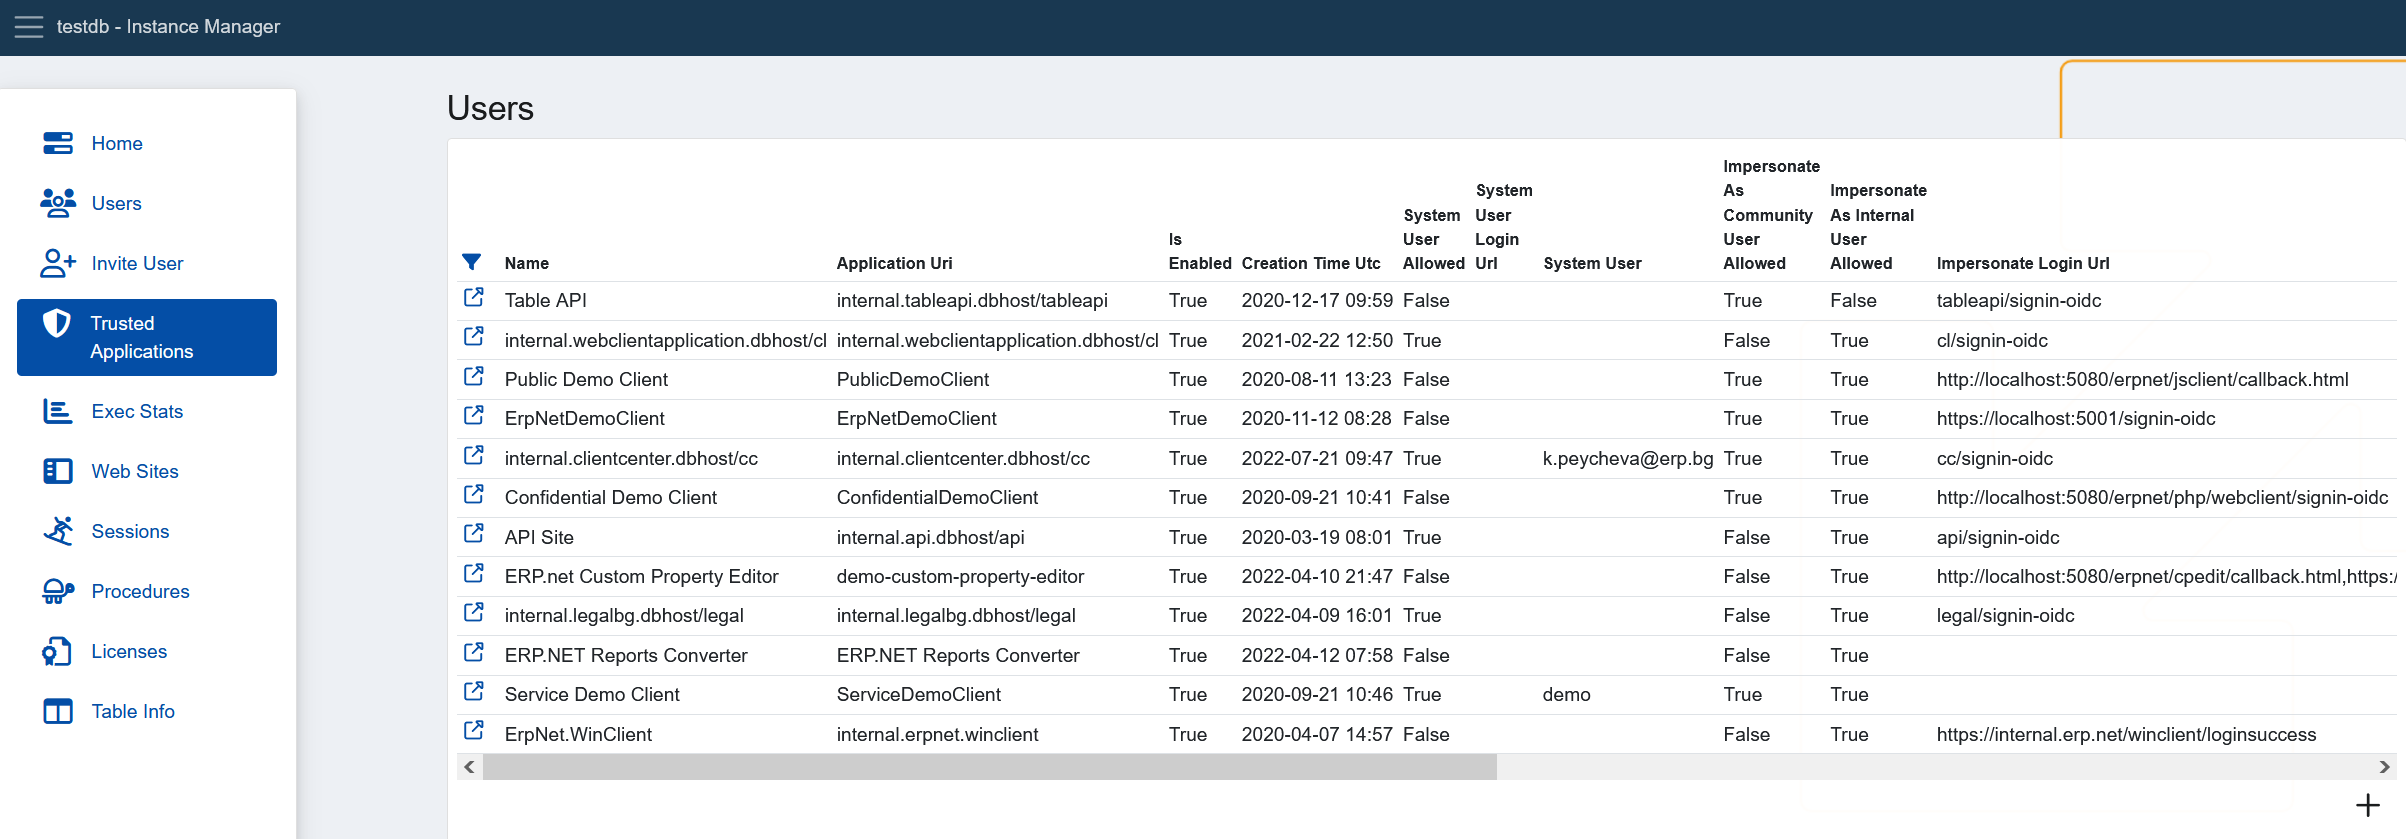Open the Table API row link icon
2406x839 pixels.
pos(474,298)
